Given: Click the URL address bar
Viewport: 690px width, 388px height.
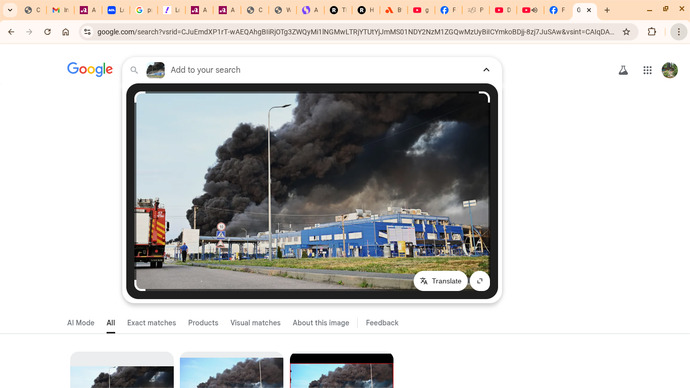Looking at the screenshot, I should [x=355, y=32].
